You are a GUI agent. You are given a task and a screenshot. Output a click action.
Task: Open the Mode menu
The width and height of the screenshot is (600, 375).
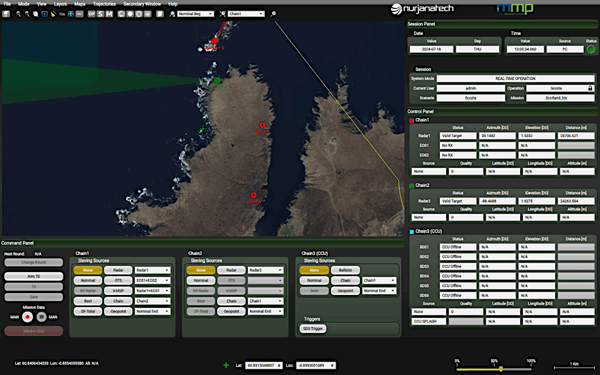pyautogui.click(x=24, y=4)
